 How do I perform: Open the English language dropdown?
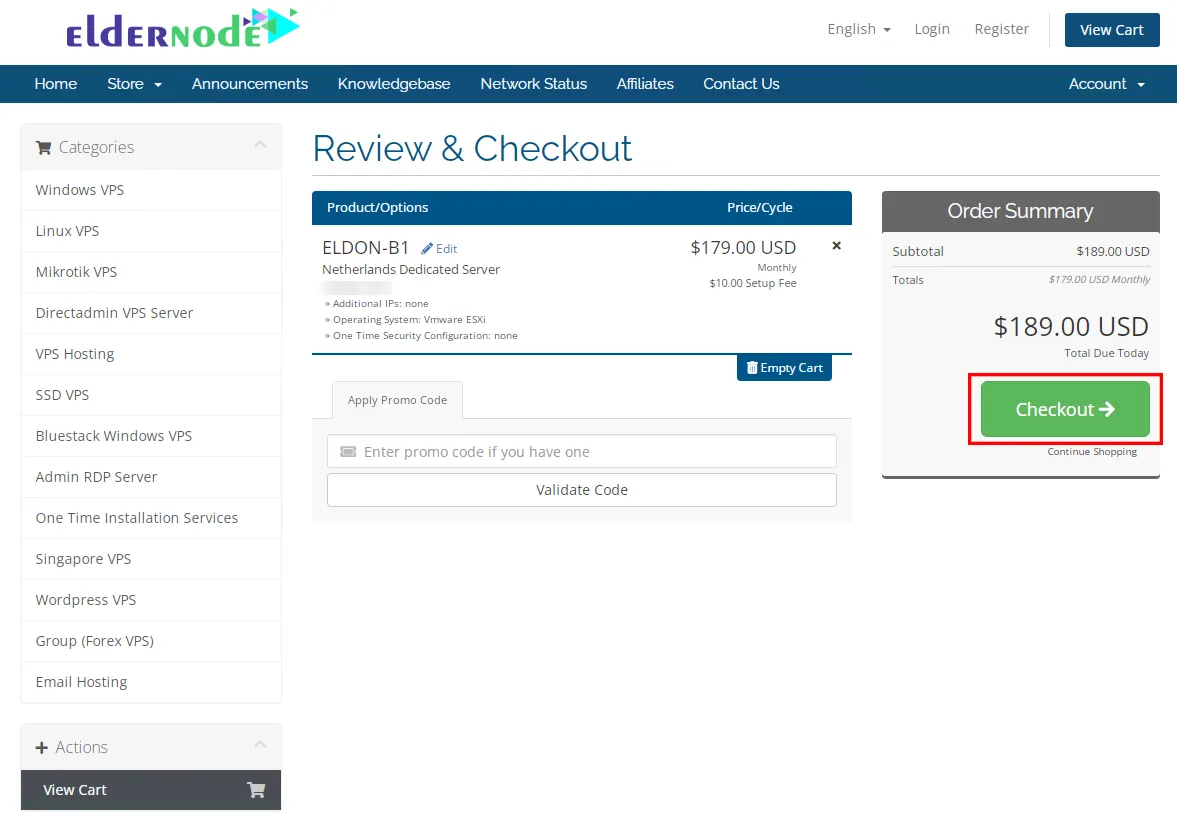(x=859, y=29)
